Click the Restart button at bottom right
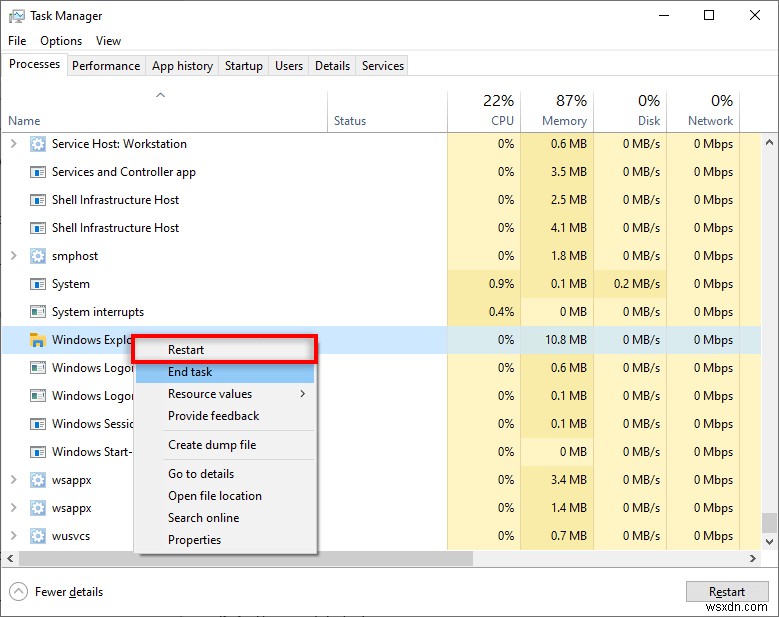 (727, 592)
